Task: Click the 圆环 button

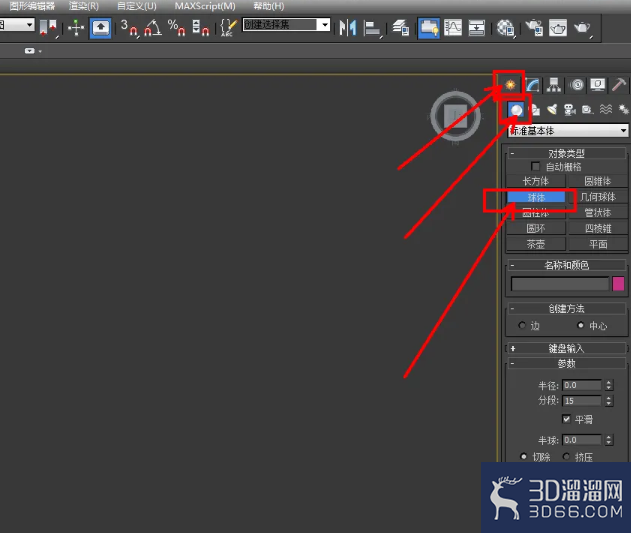Action: [x=536, y=228]
